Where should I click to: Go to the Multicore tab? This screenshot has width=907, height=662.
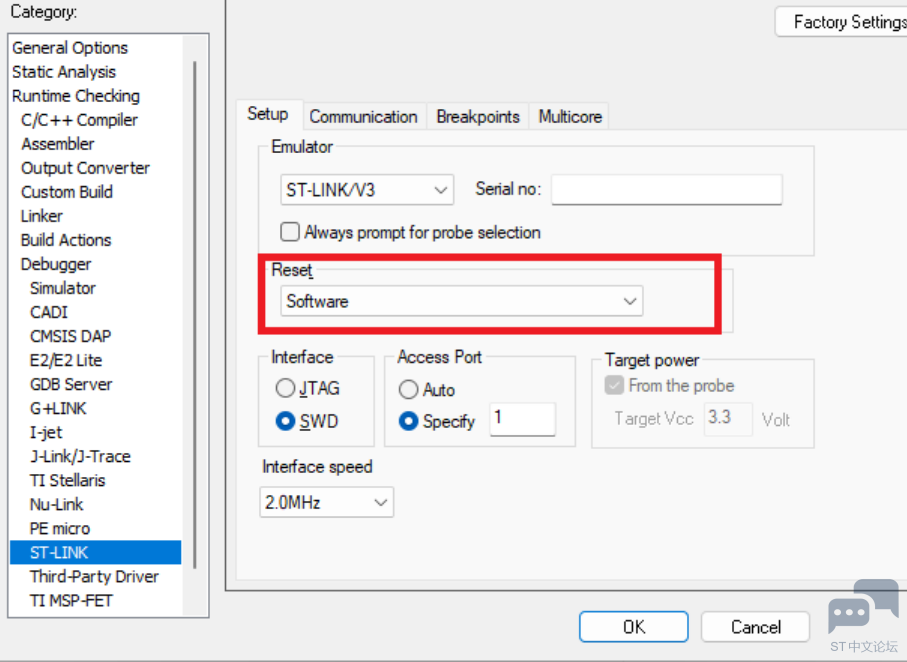(570, 116)
